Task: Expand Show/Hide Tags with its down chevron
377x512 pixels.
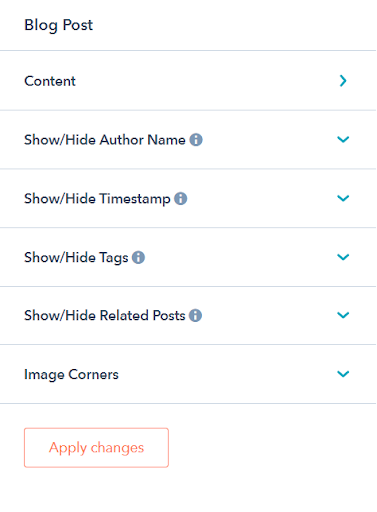Action: coord(343,257)
